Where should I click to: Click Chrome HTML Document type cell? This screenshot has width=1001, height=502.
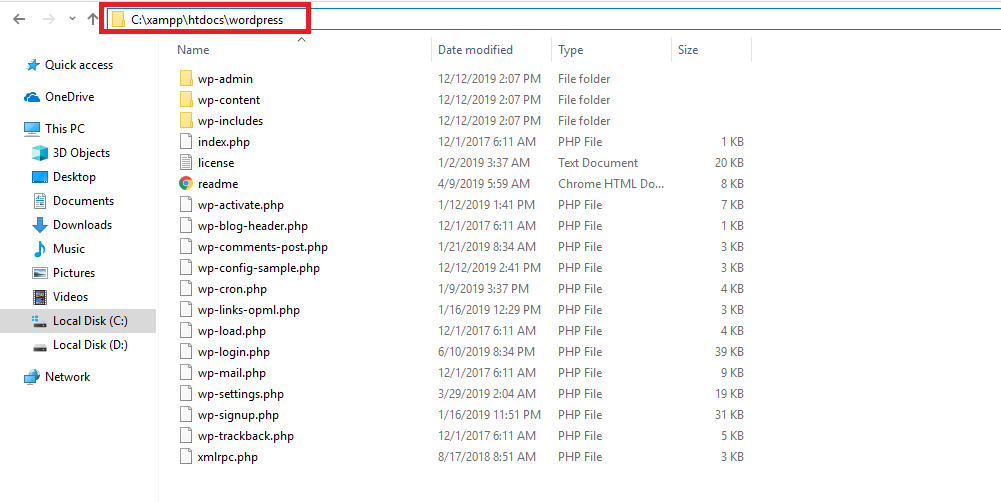coord(611,184)
